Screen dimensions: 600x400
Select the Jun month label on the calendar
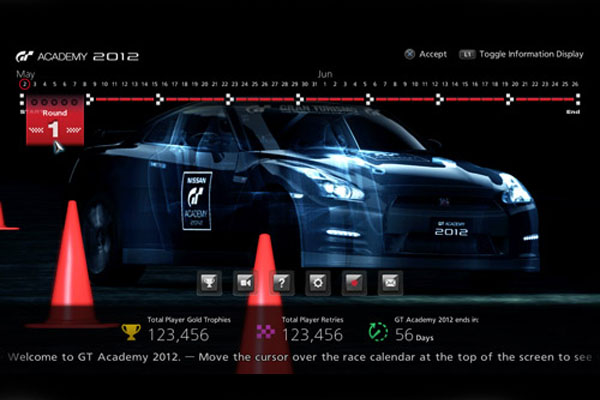click(x=325, y=74)
